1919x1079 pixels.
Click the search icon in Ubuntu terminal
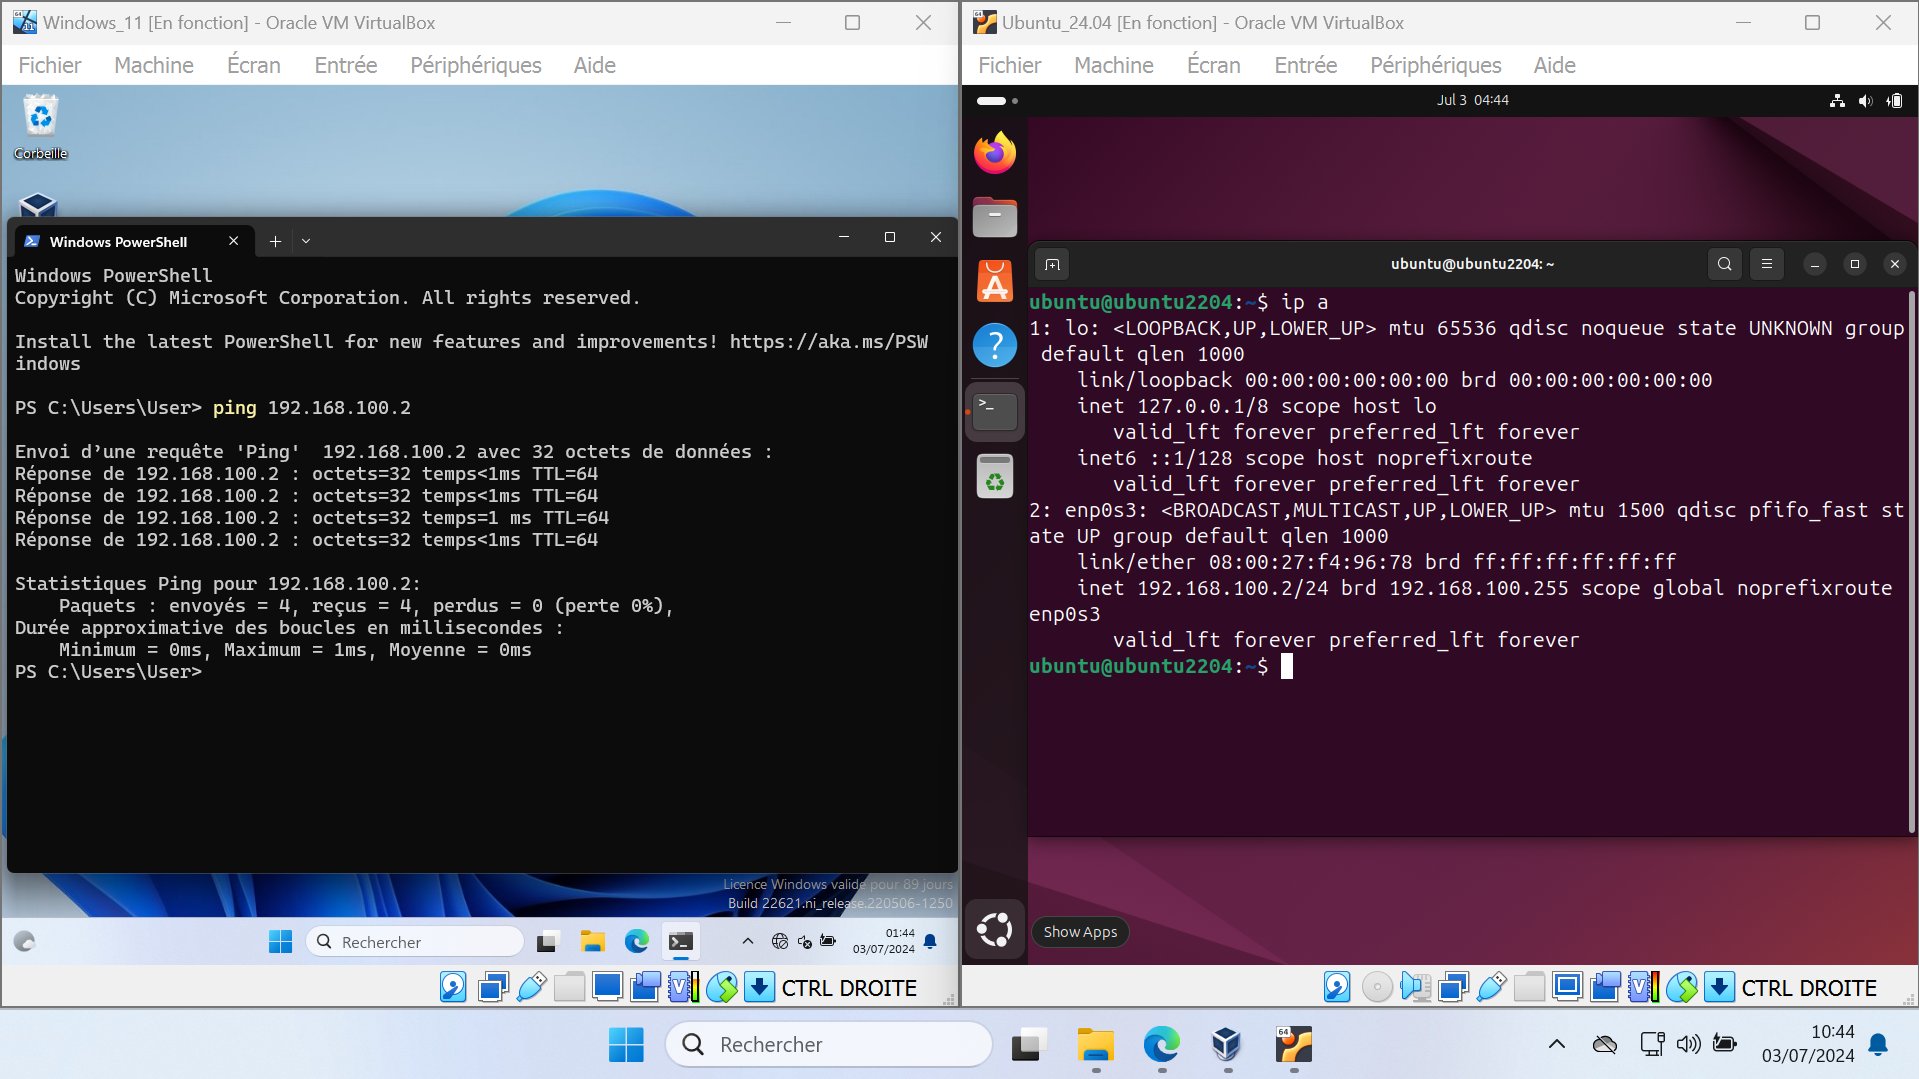(x=1725, y=264)
